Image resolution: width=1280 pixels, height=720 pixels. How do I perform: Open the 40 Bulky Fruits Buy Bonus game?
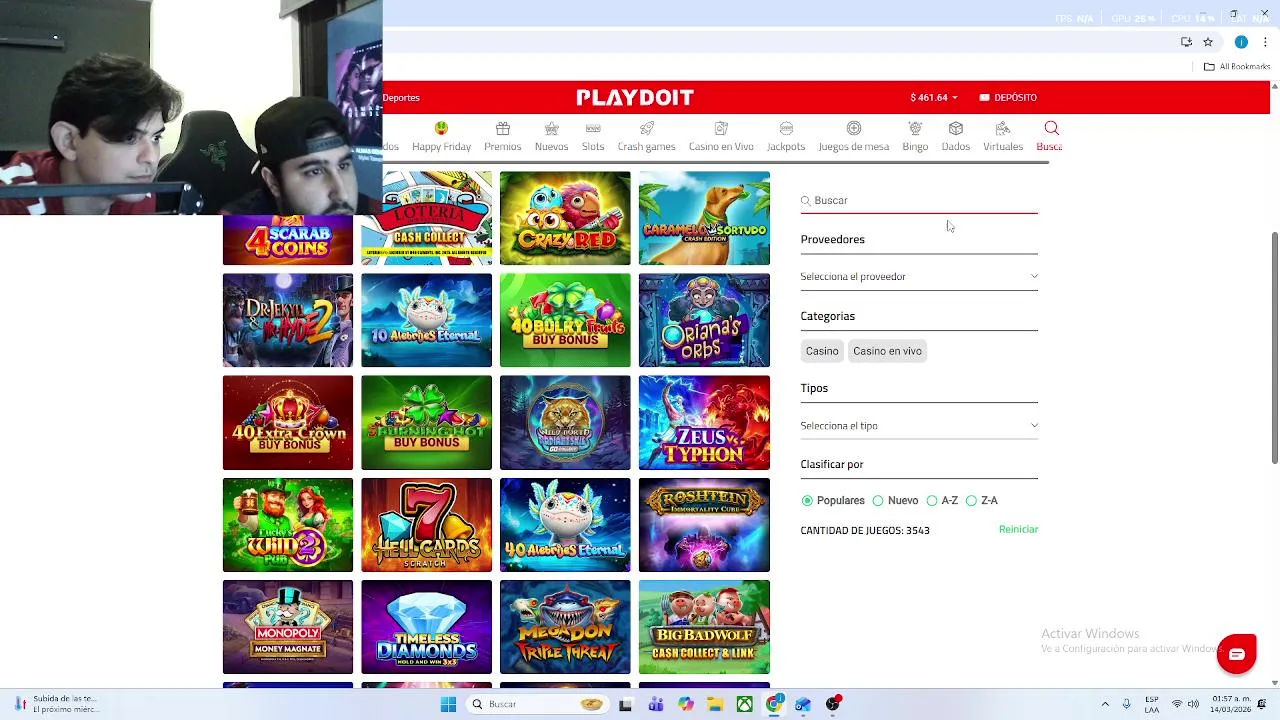(x=565, y=320)
